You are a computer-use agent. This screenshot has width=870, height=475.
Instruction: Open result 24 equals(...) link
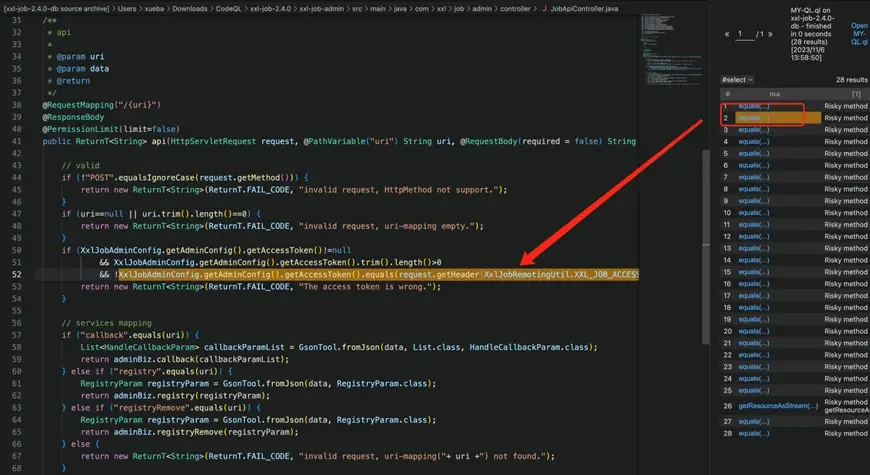[x=753, y=378]
